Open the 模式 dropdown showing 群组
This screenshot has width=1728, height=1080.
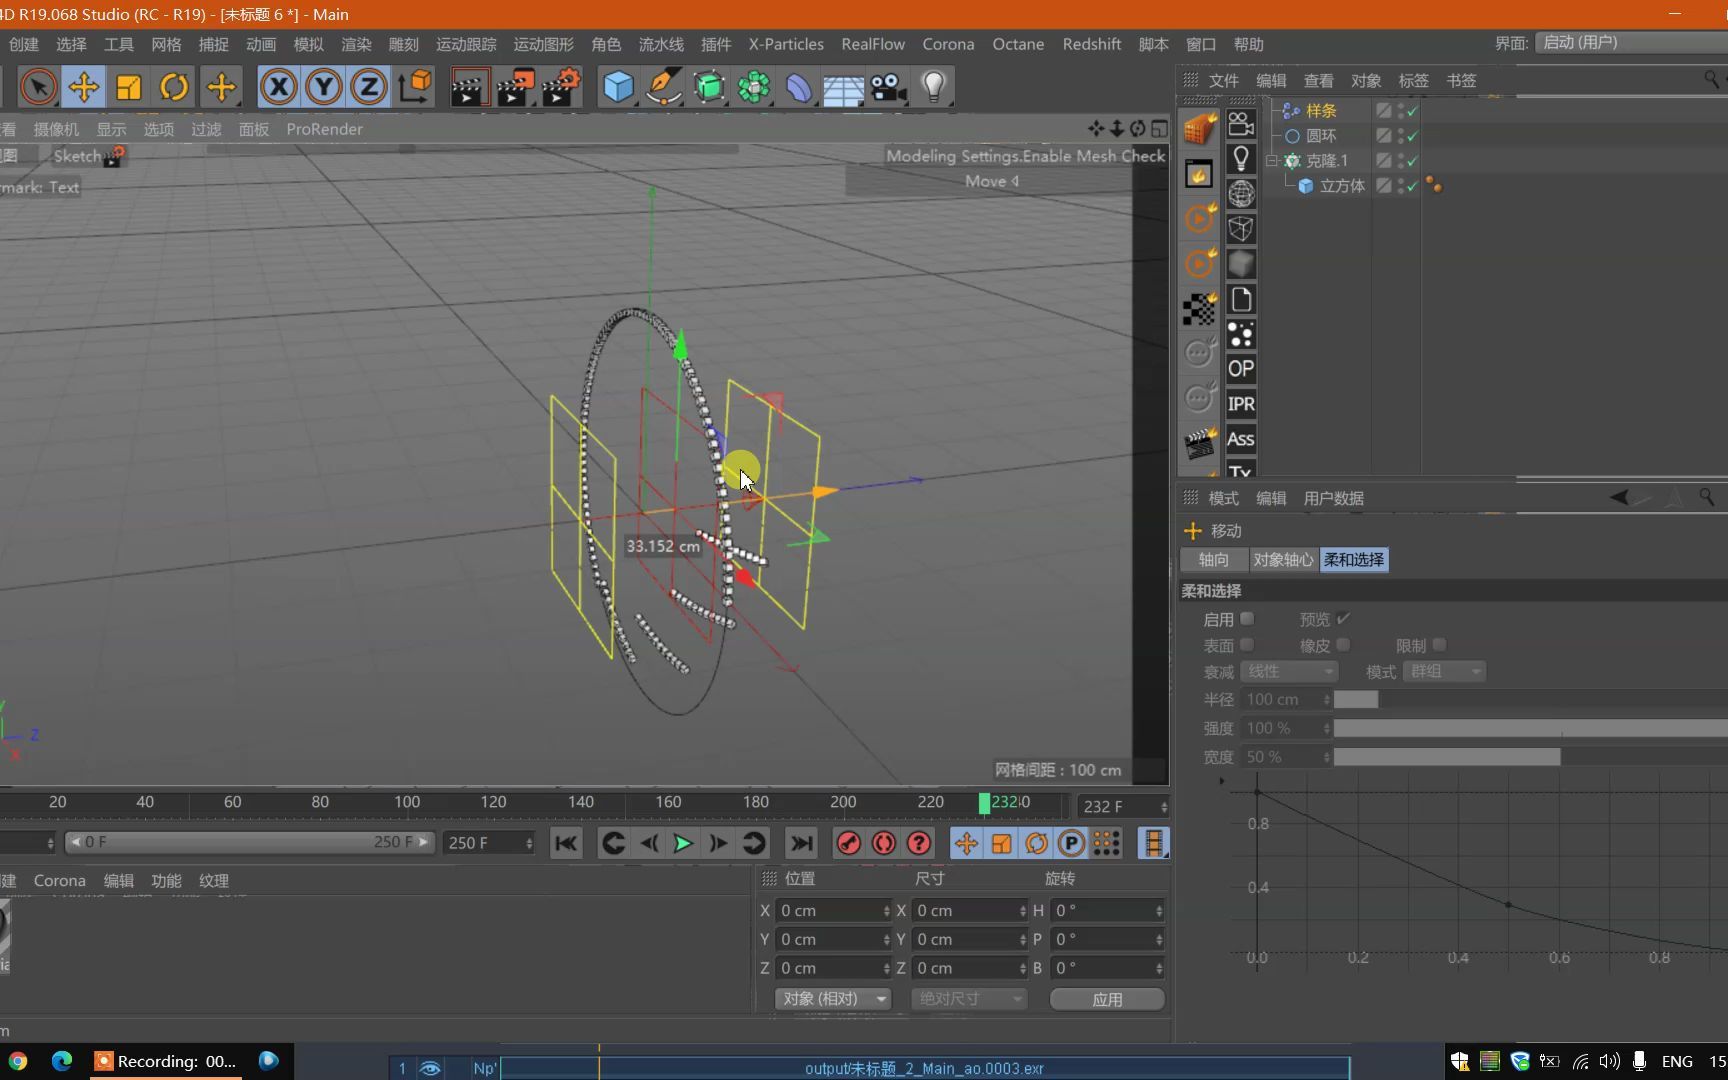[x=1444, y=671]
